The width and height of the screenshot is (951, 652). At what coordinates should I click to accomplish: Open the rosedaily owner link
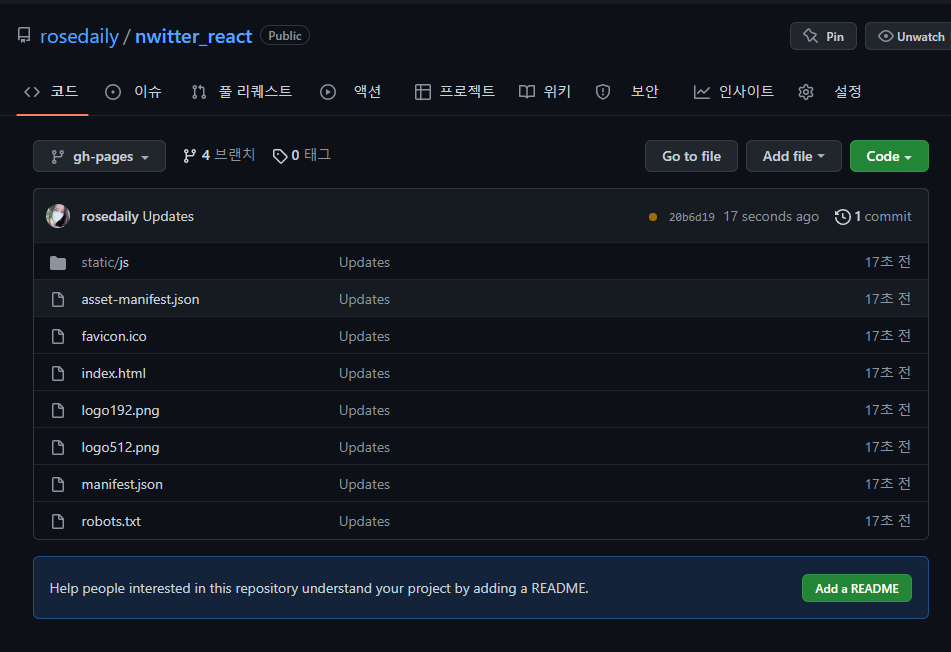point(79,36)
